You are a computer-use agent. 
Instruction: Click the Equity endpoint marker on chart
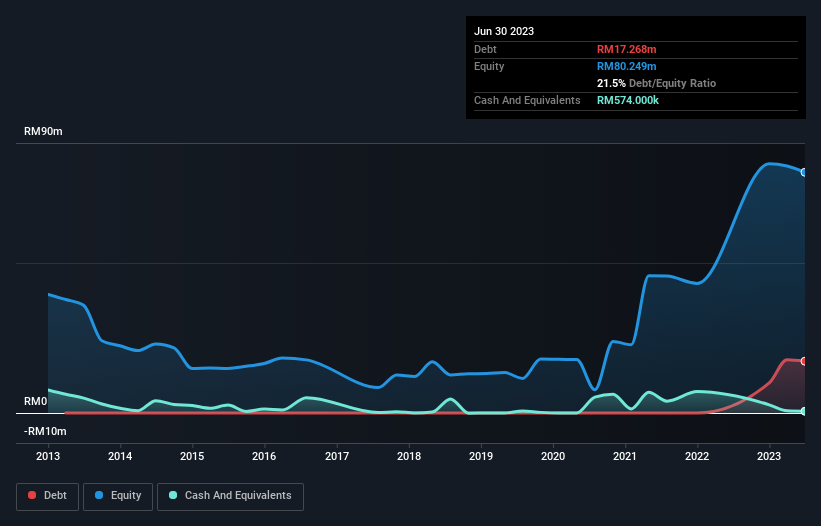coord(803,172)
